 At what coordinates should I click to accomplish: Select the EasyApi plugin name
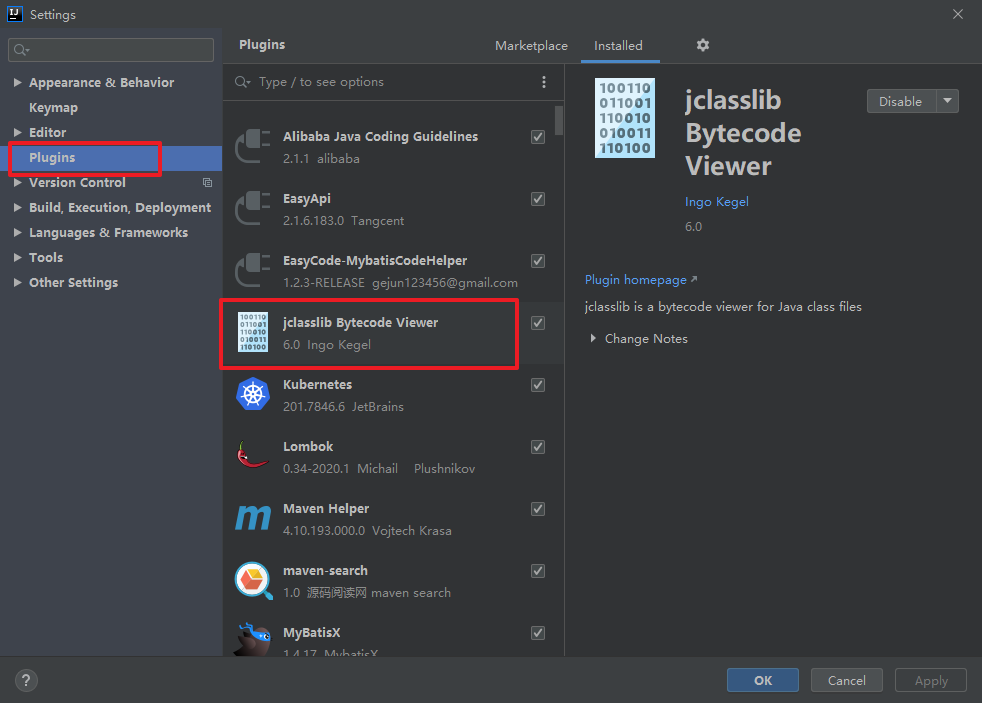(x=307, y=198)
